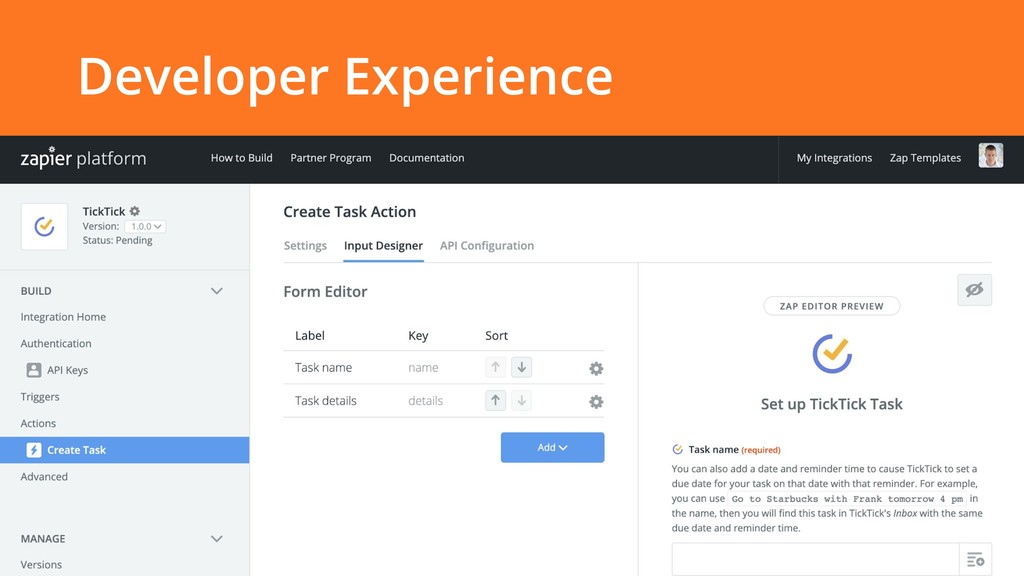The height and width of the screenshot is (576, 1024).
Task: Click the 'name' key cell
Action: [423, 368]
